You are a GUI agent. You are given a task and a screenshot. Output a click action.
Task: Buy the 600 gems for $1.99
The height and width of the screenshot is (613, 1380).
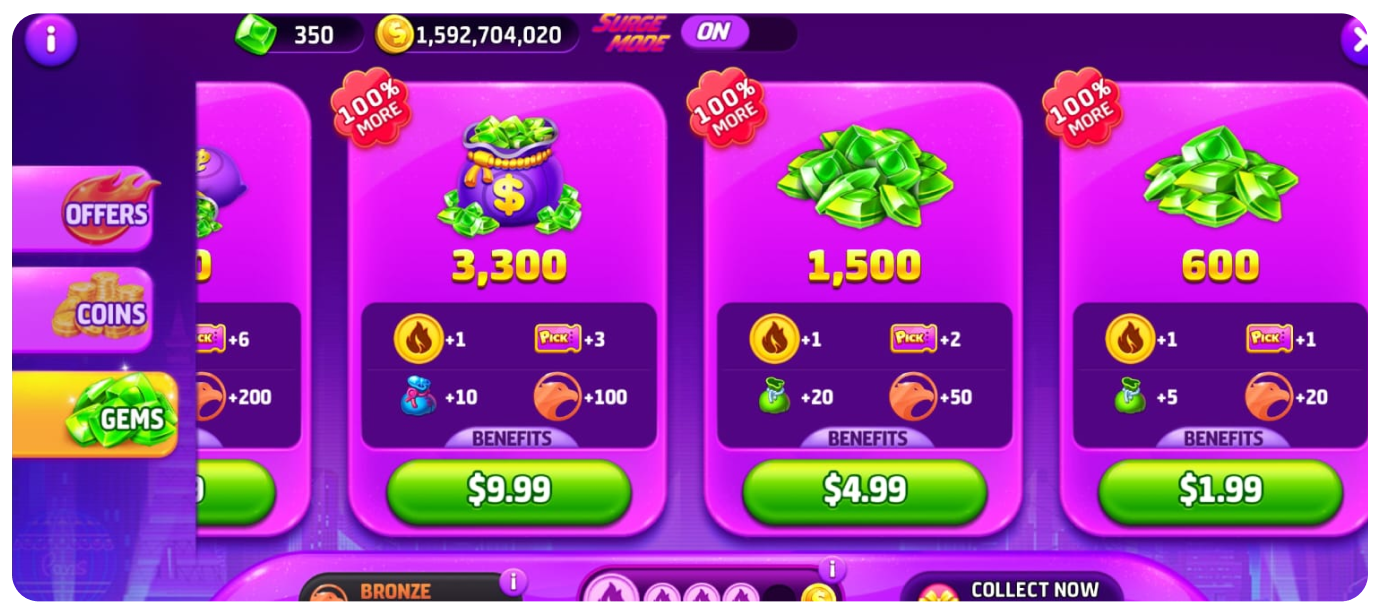tap(1220, 491)
